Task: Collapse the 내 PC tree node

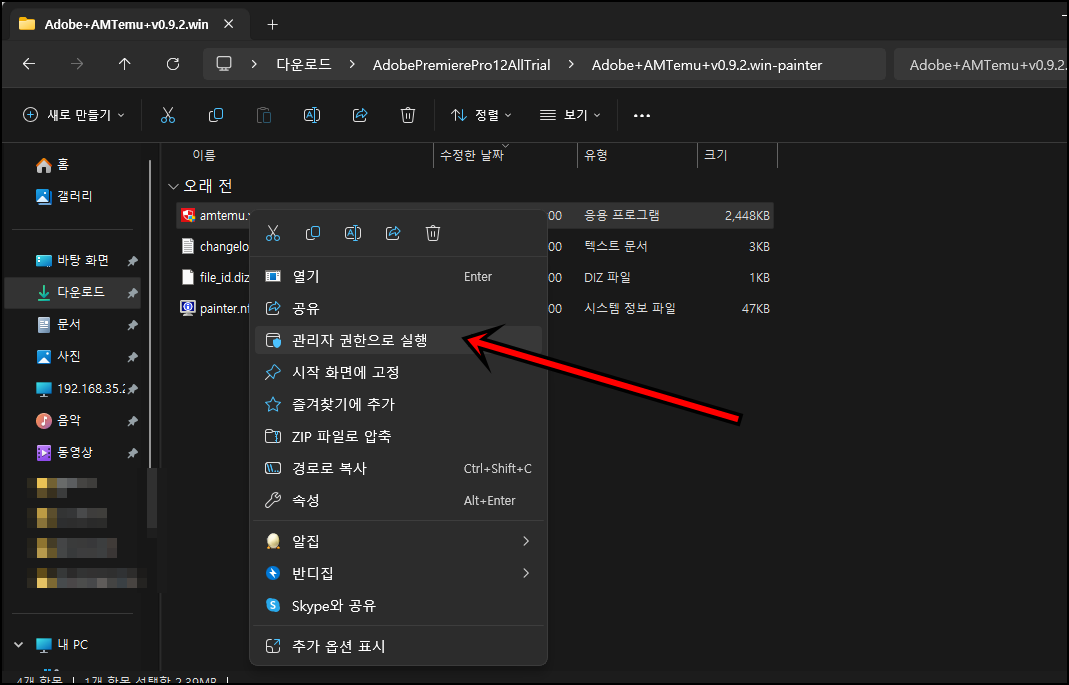Action: (x=18, y=645)
